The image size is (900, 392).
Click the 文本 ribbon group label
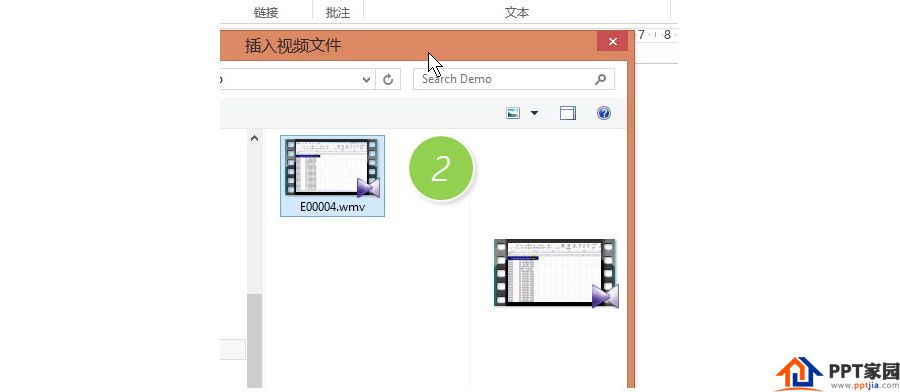[517, 13]
